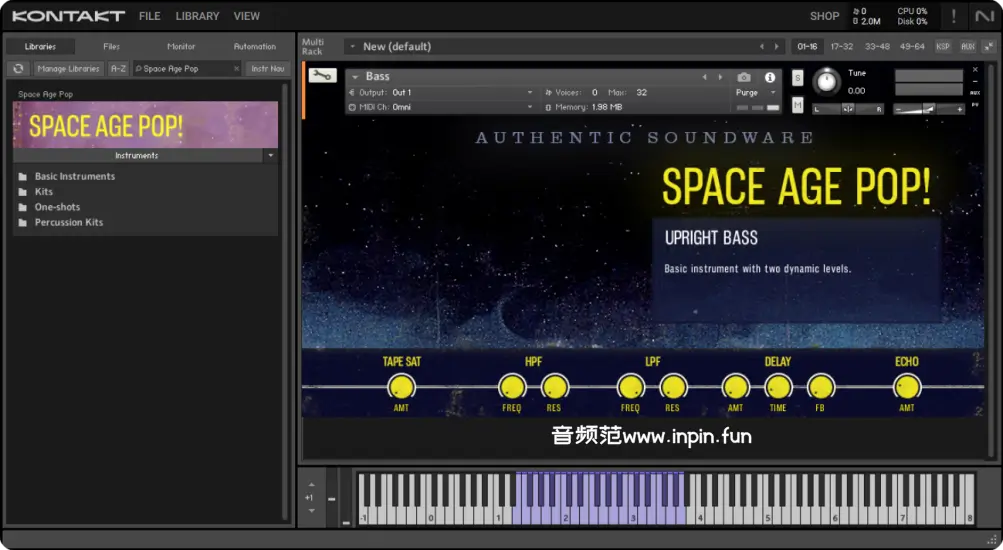Click the Native Instruments logo icon
This screenshot has width=1003, height=550.
984,16
